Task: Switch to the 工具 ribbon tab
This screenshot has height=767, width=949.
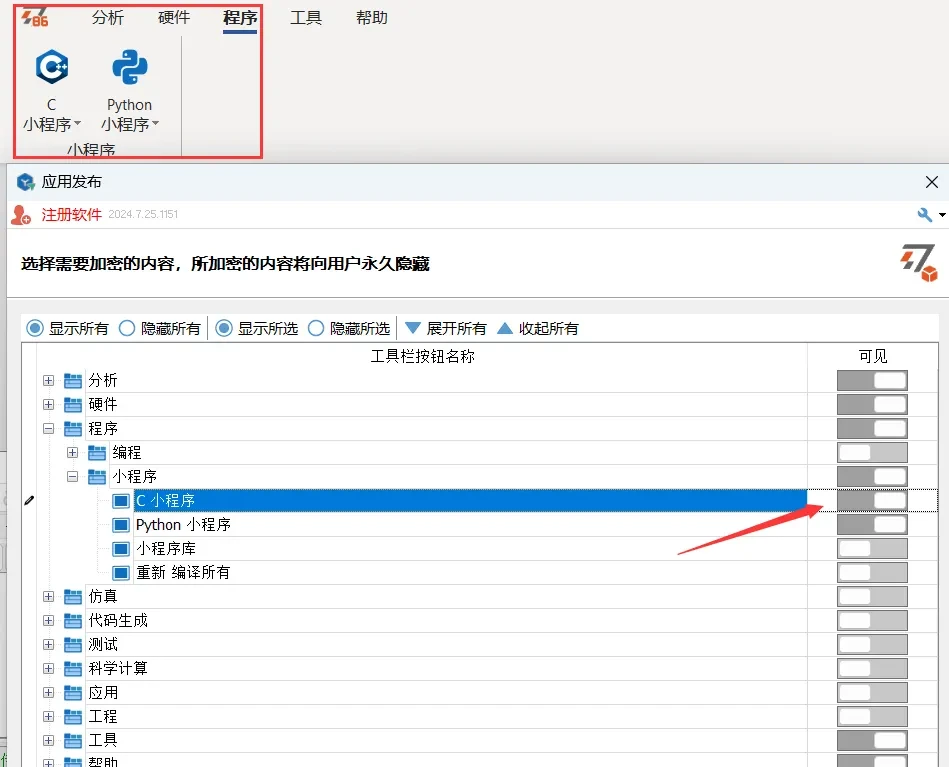Action: tap(306, 17)
